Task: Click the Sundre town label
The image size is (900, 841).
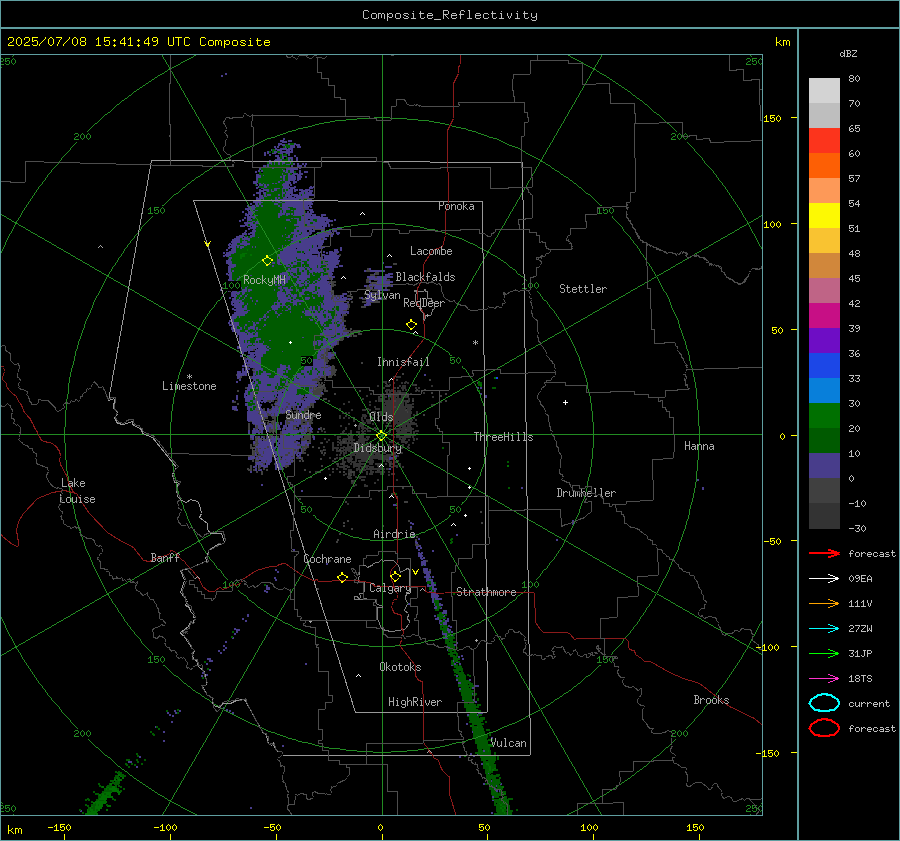Action: (303, 415)
